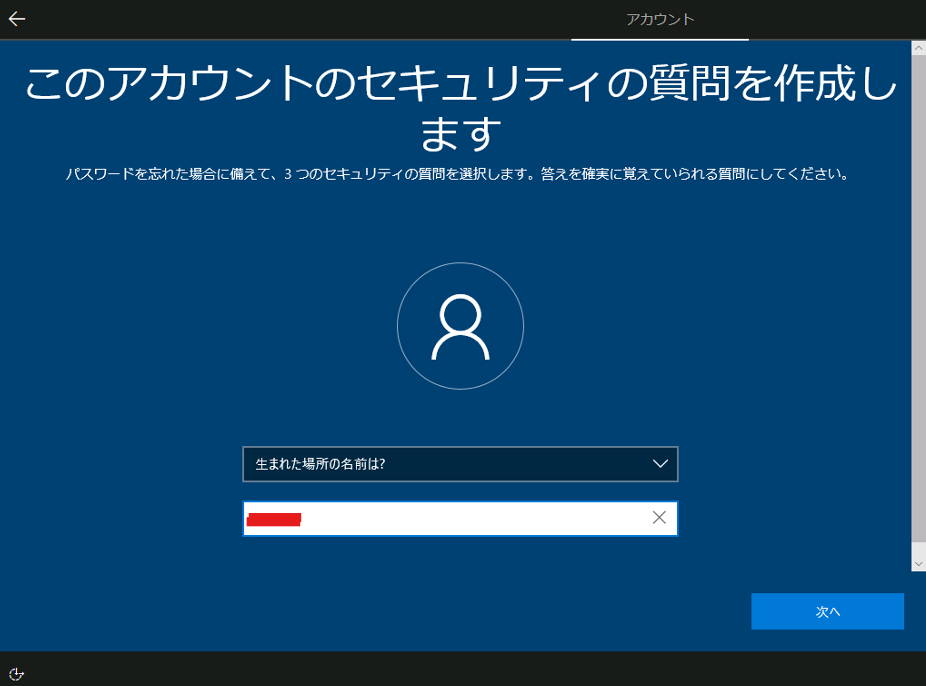Click the user avatar circle
The image size is (926, 686).
click(460, 326)
